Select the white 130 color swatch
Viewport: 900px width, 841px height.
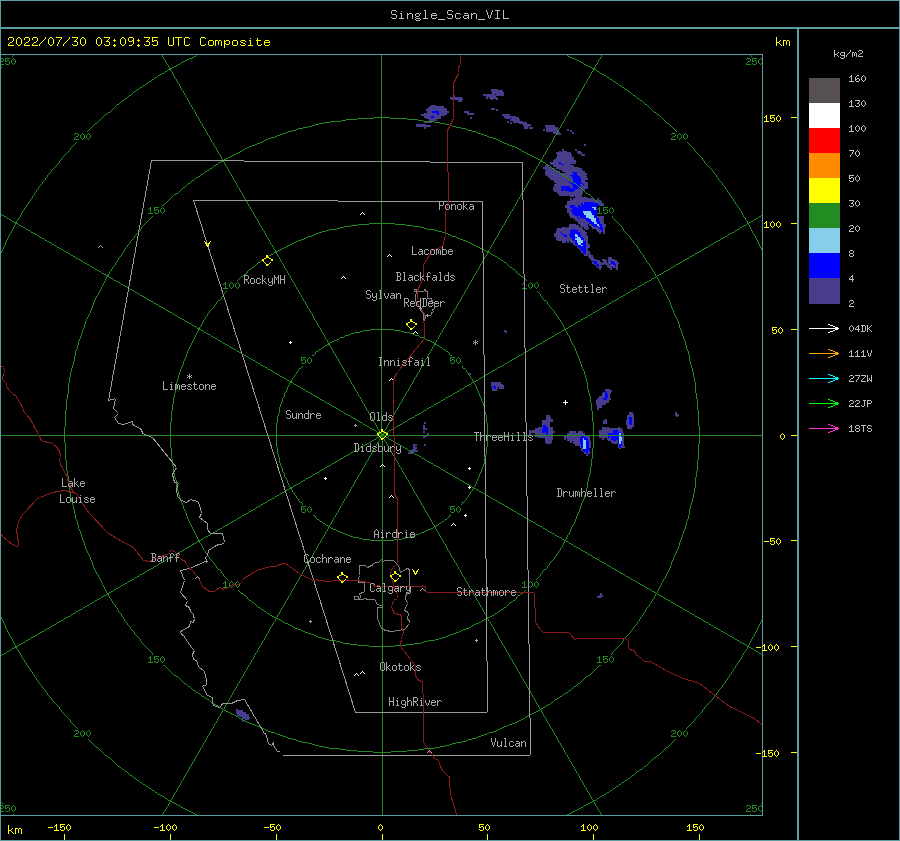click(x=824, y=115)
